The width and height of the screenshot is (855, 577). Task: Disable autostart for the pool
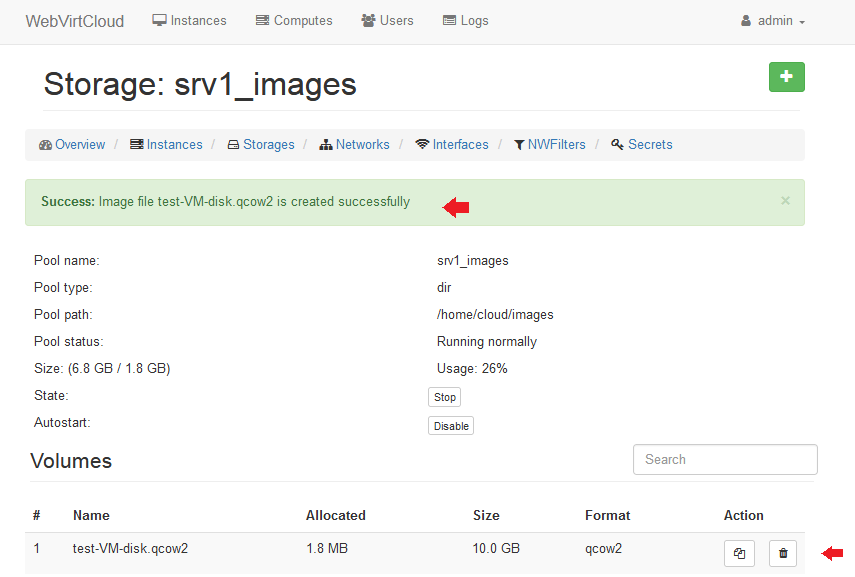[x=450, y=426]
